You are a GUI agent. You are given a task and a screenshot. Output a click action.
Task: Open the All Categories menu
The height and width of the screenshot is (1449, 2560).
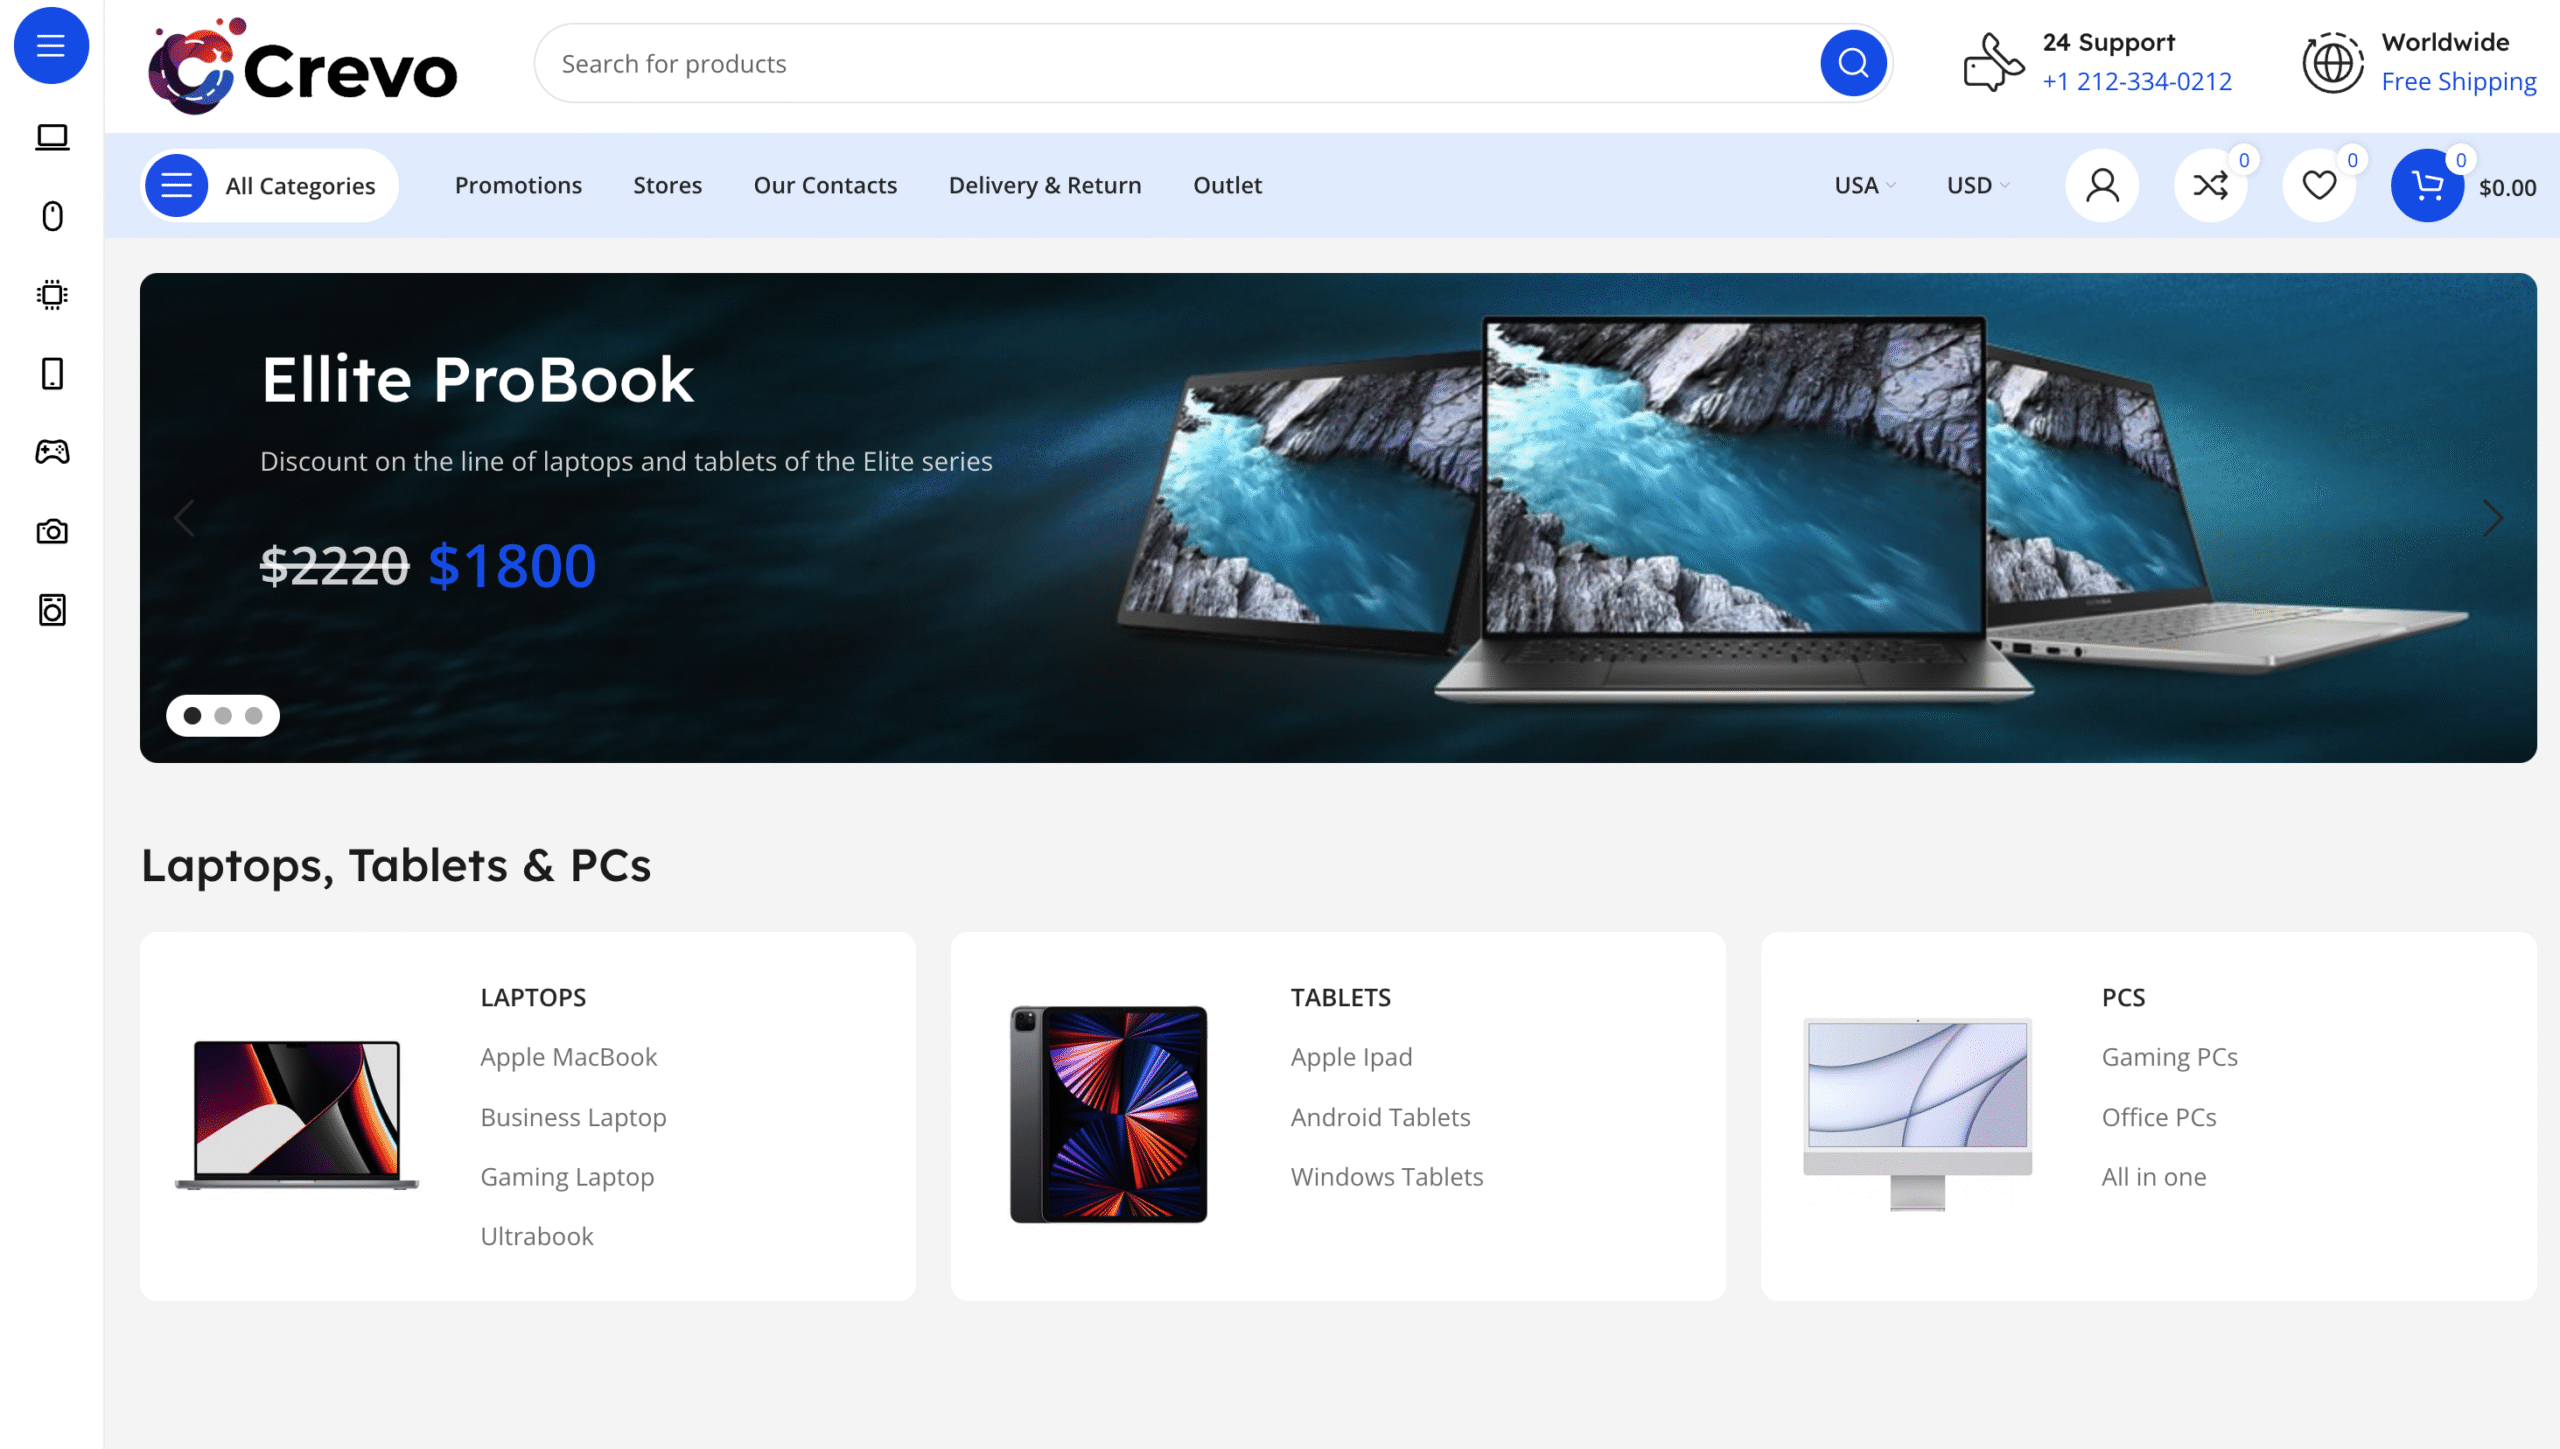pyautogui.click(x=270, y=186)
